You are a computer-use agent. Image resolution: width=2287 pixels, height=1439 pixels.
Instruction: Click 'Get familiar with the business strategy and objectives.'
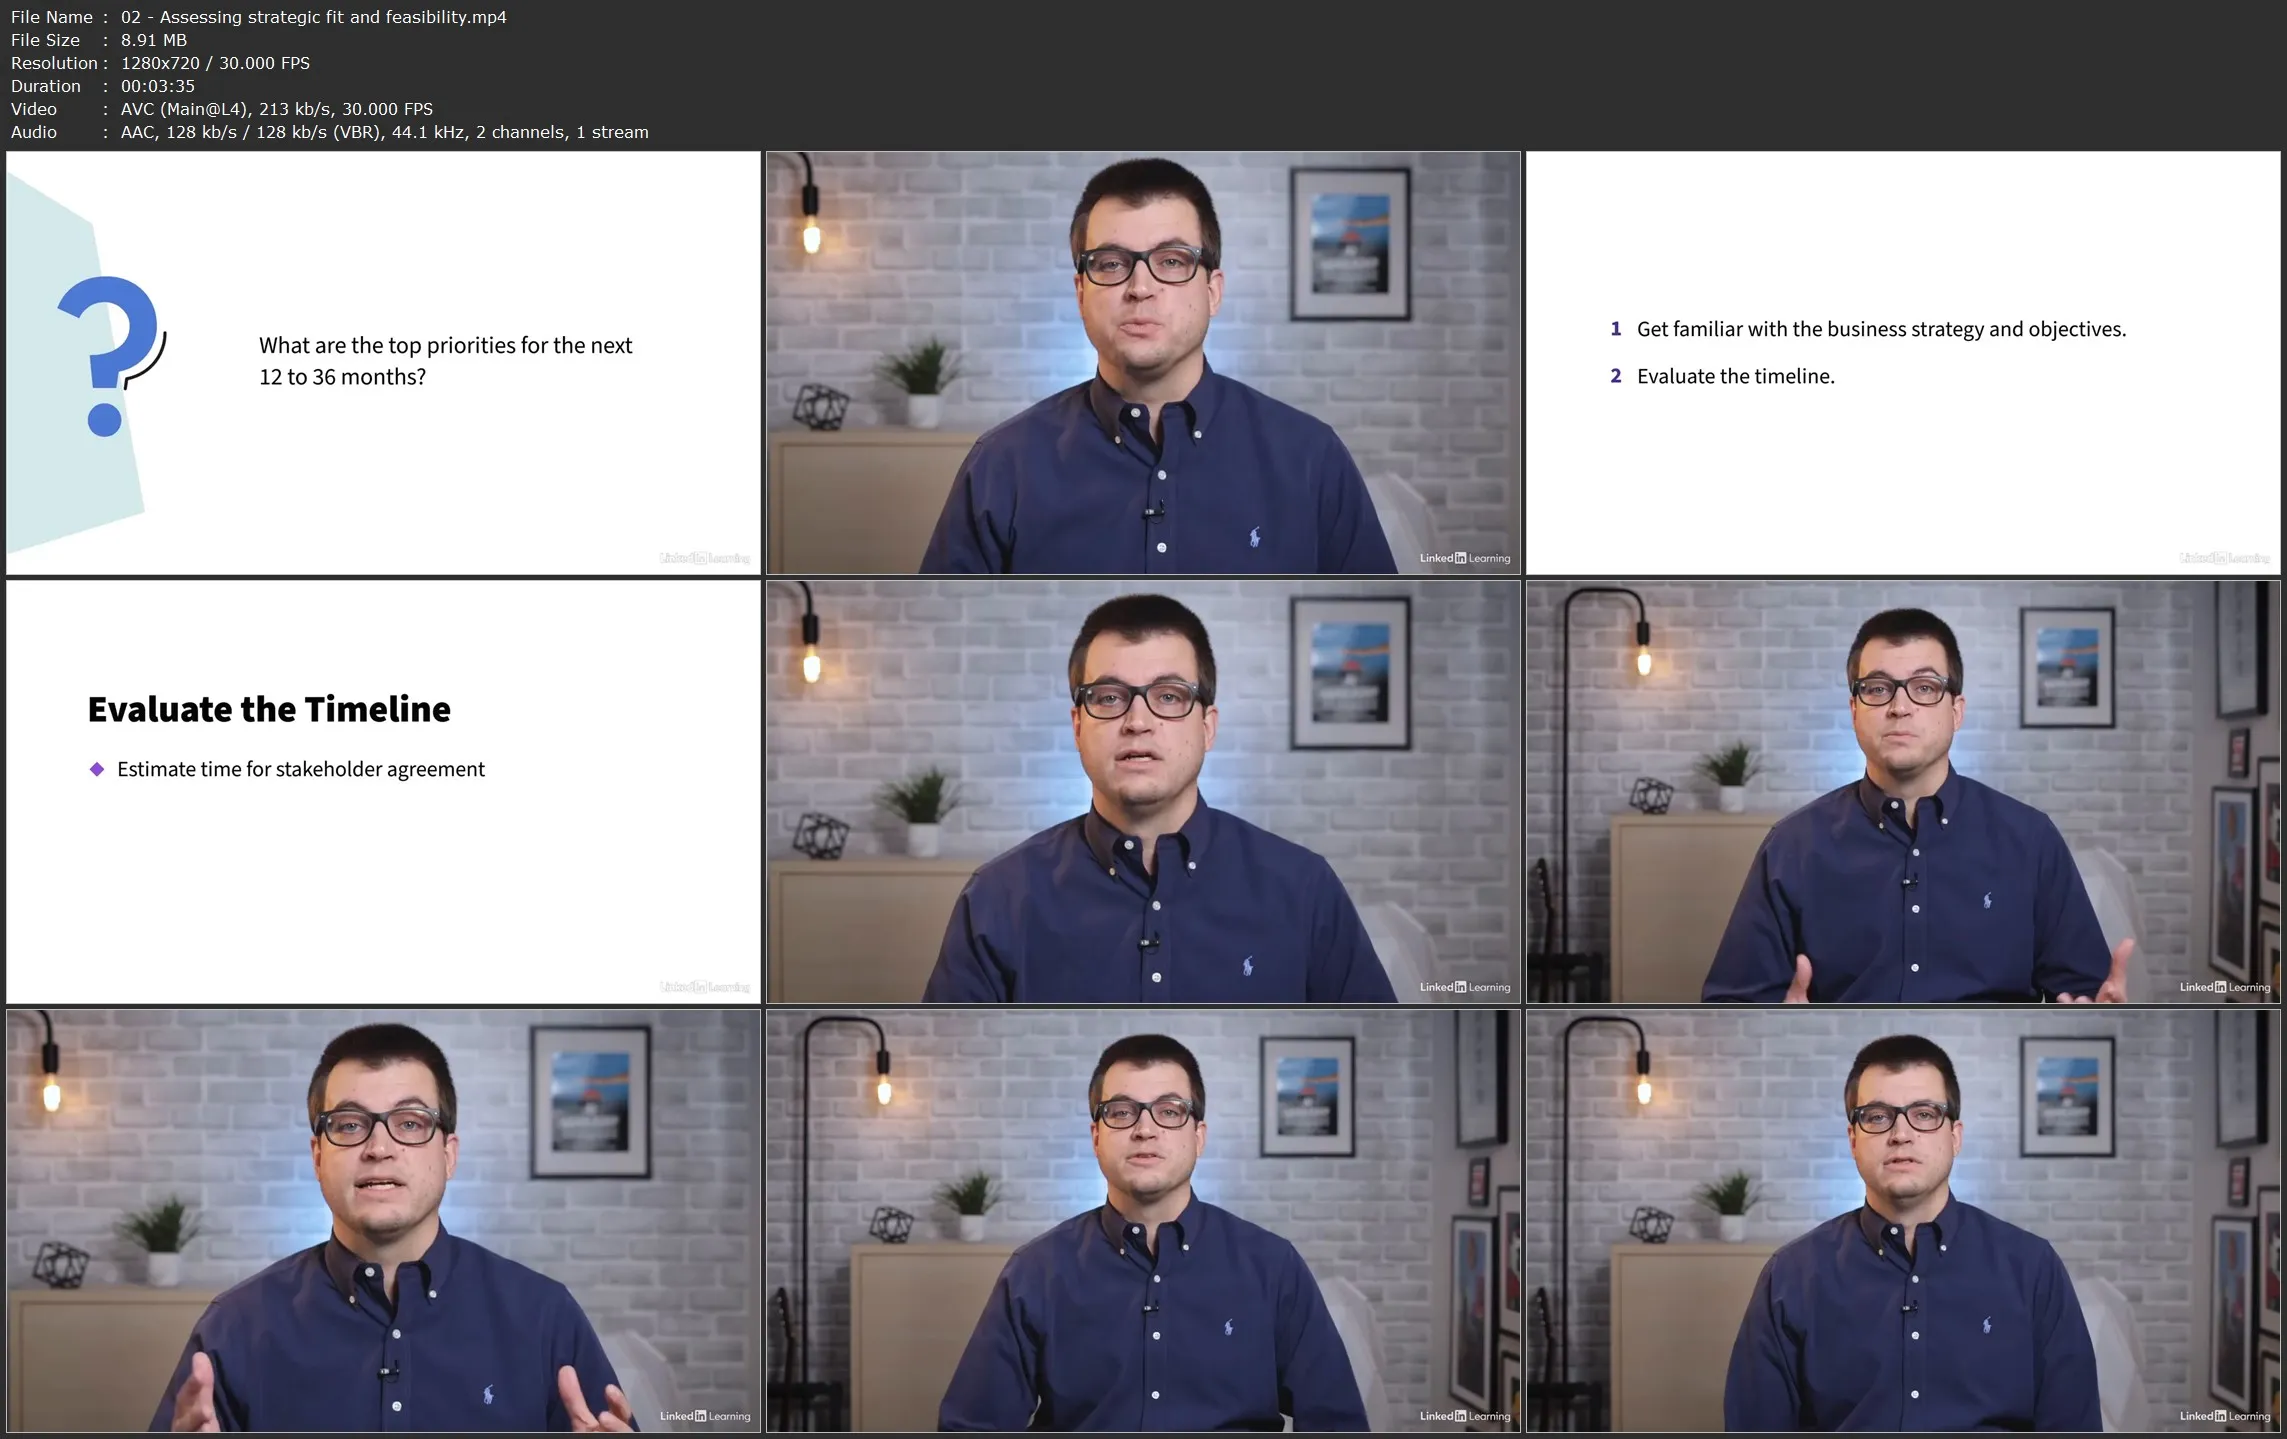point(1881,329)
